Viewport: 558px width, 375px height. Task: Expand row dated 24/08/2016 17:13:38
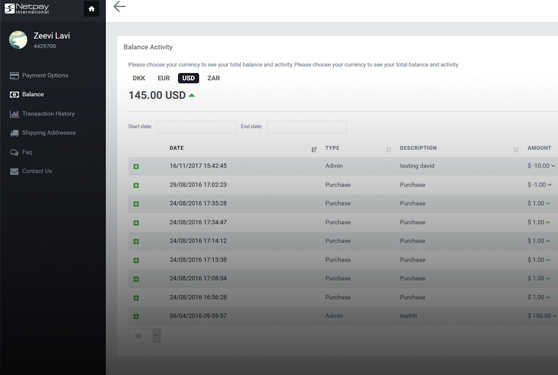[136, 260]
